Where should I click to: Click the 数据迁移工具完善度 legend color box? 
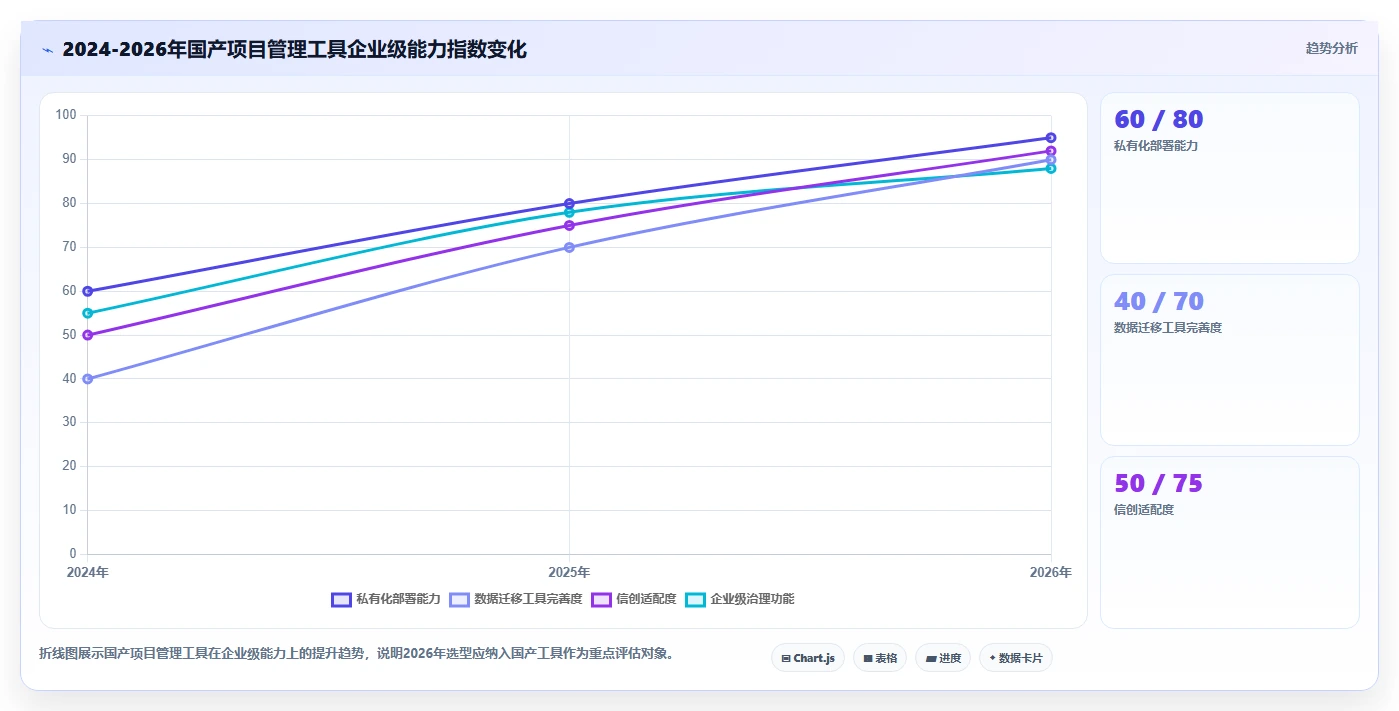pyautogui.click(x=459, y=599)
